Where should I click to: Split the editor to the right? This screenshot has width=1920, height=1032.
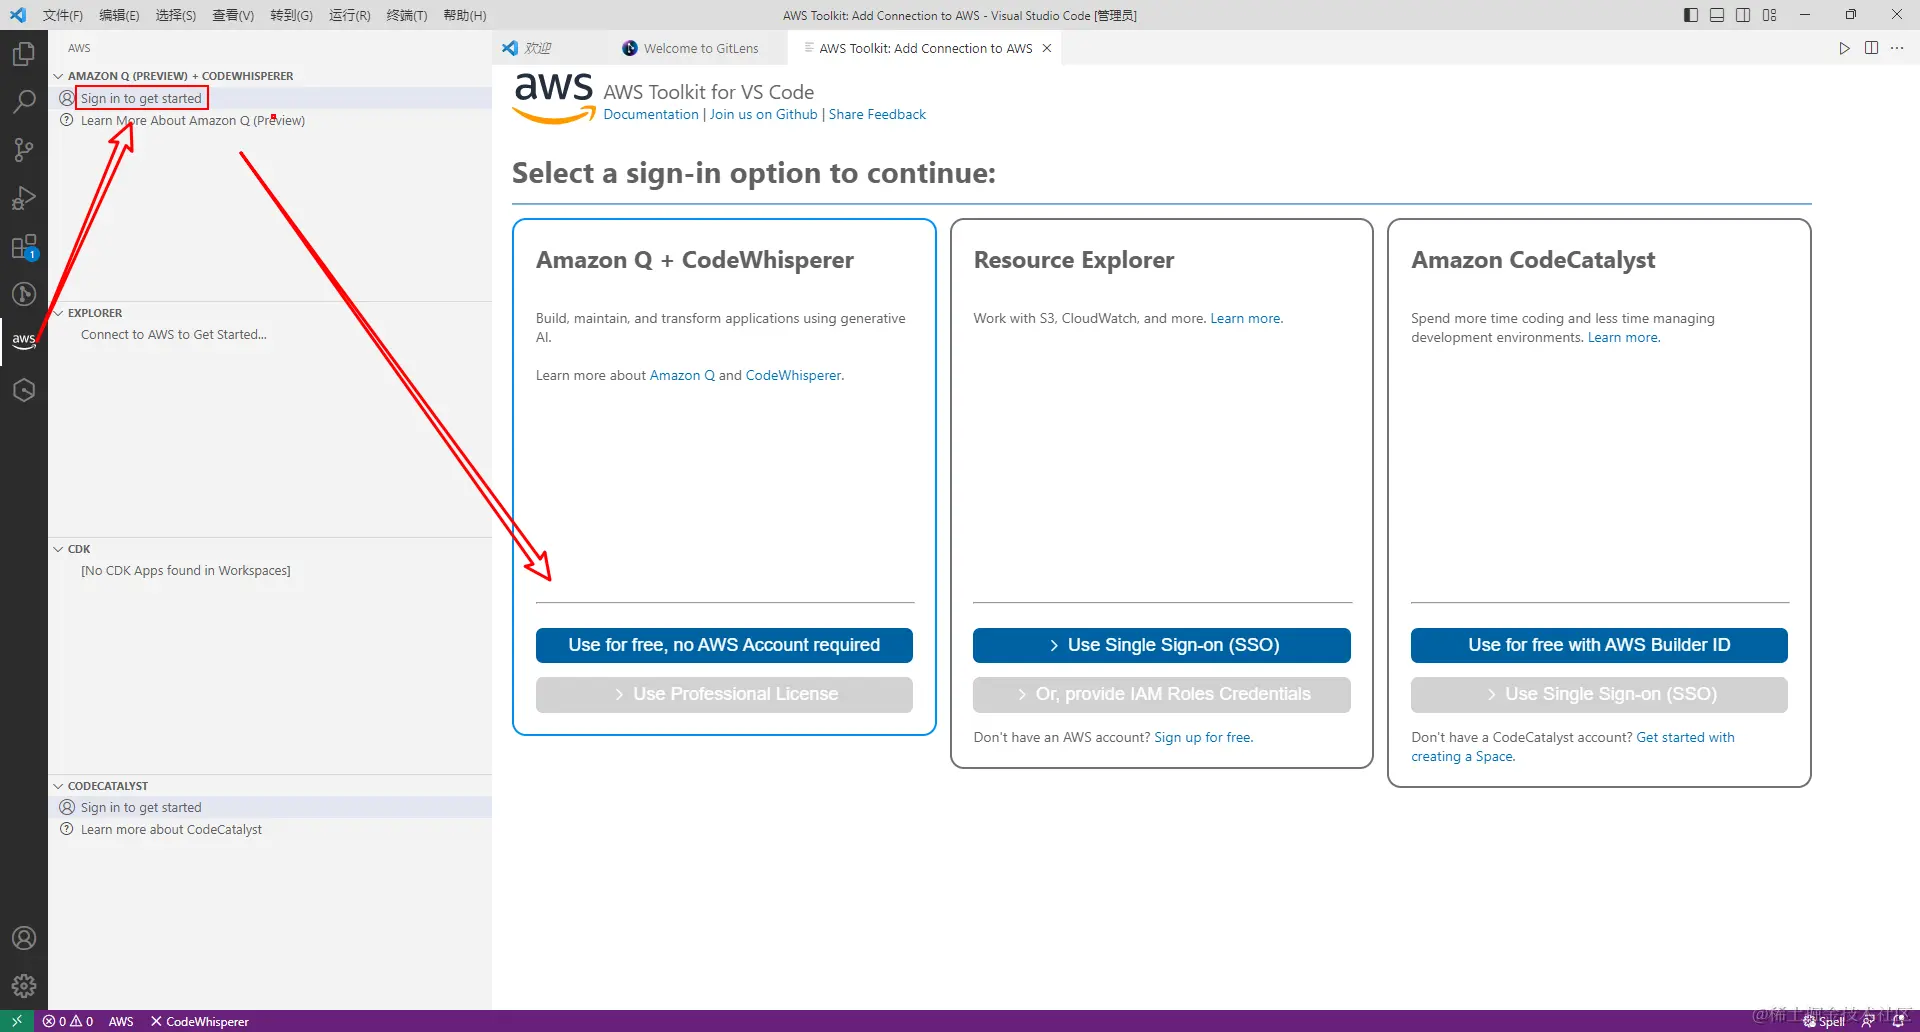click(x=1871, y=48)
